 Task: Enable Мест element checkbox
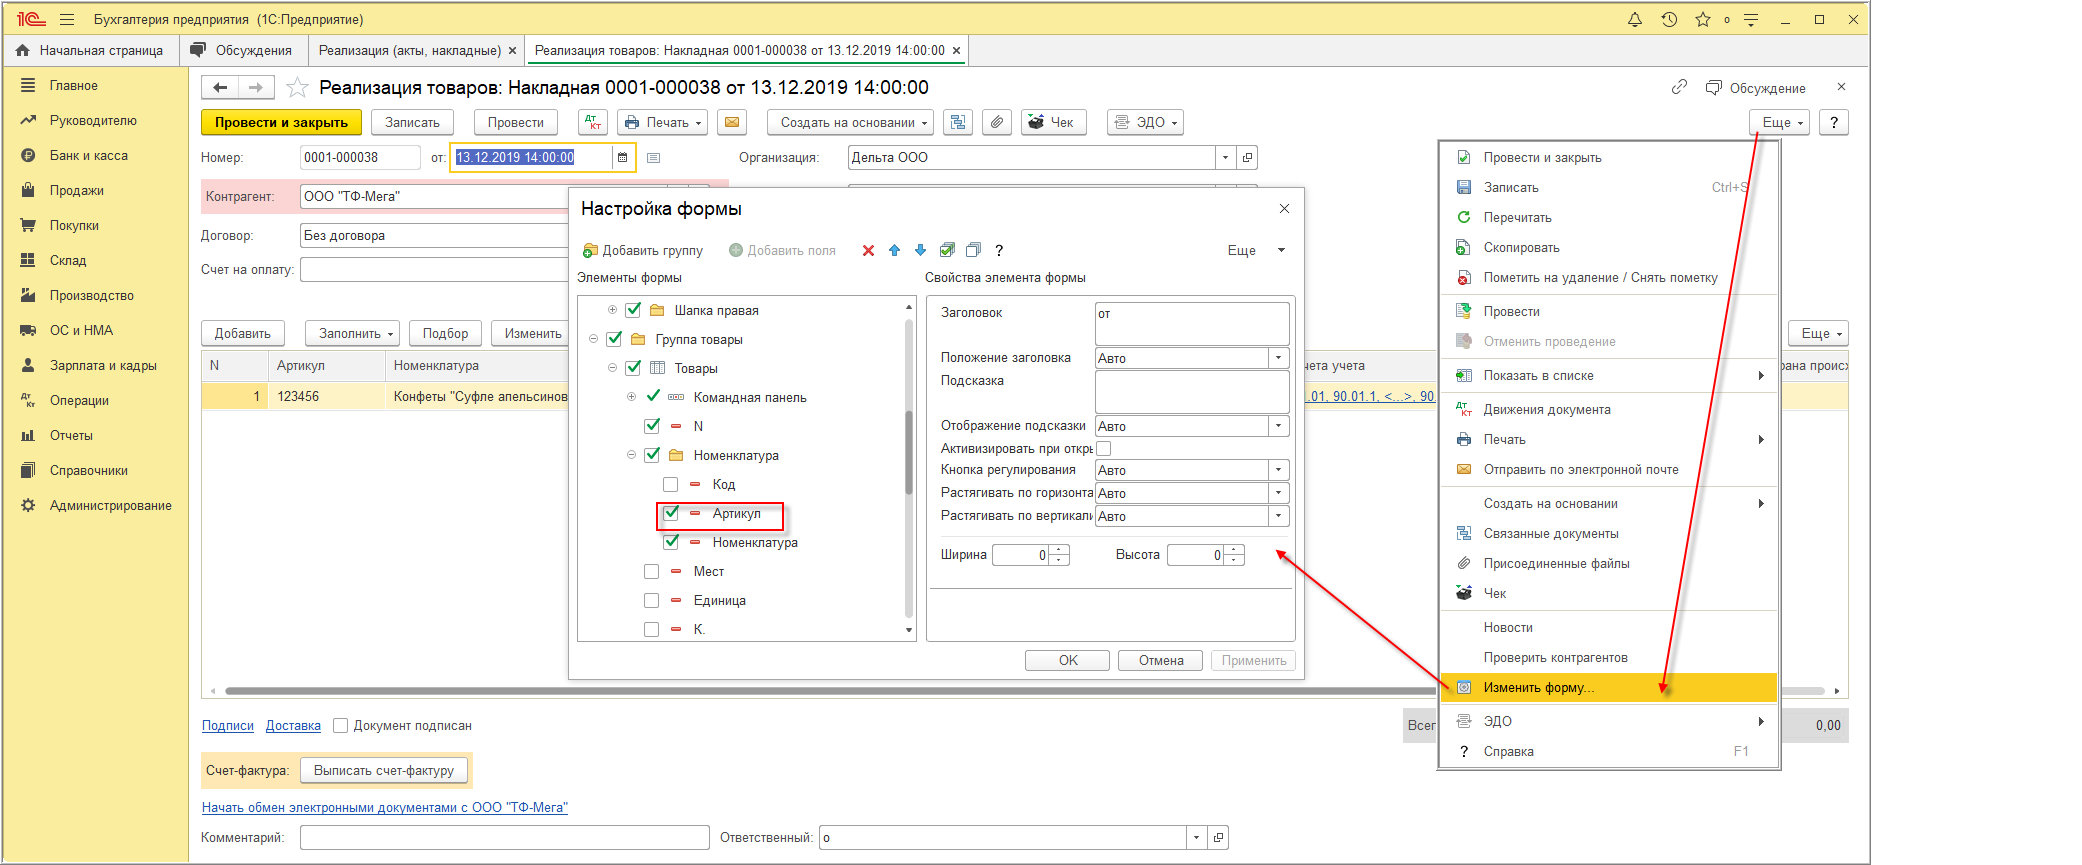pyautogui.click(x=652, y=571)
